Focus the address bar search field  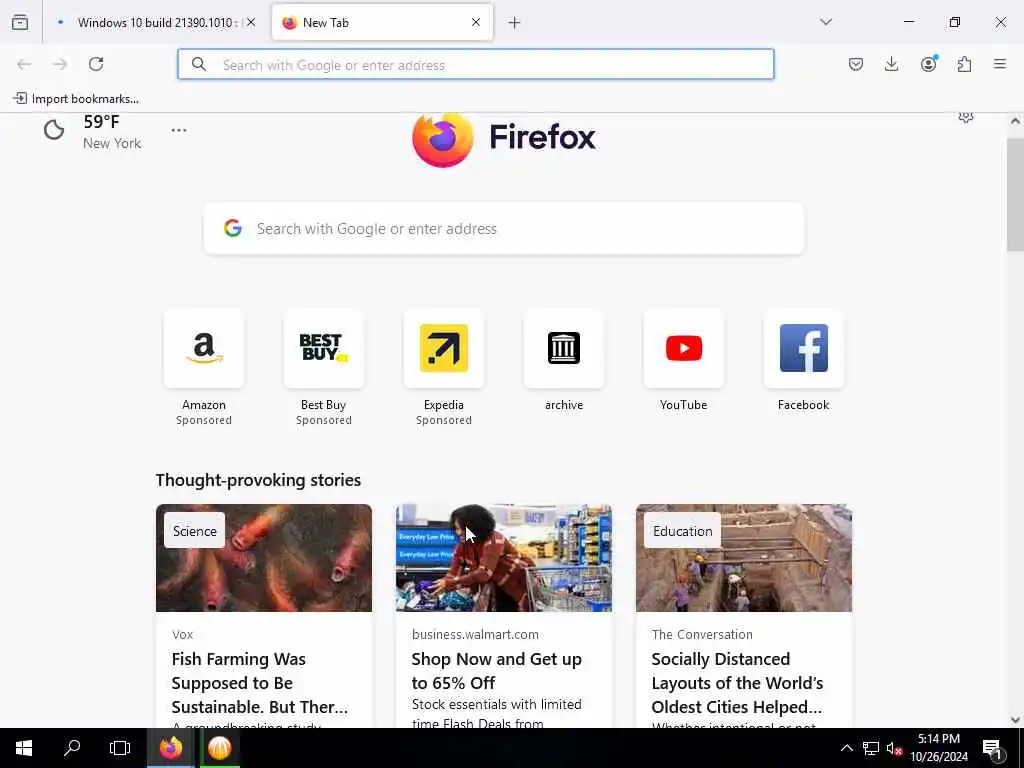pos(476,64)
